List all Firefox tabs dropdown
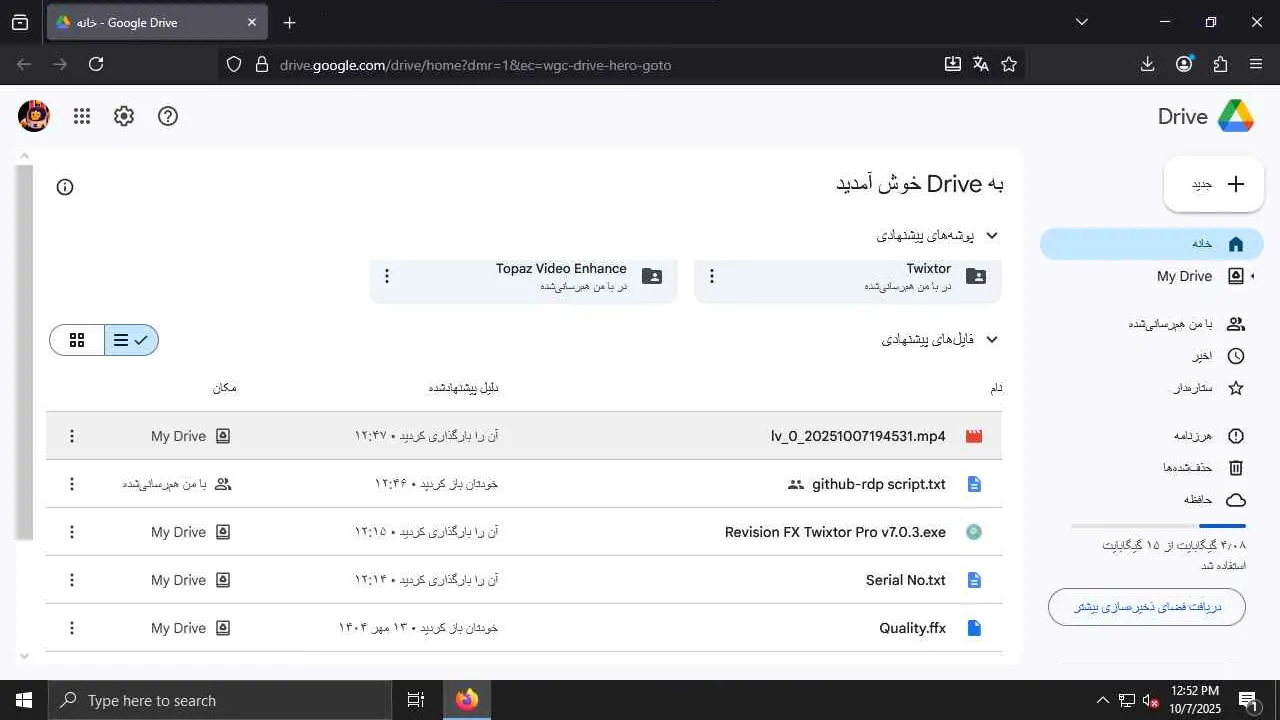Image resolution: width=1280 pixels, height=720 pixels. coord(1081,22)
